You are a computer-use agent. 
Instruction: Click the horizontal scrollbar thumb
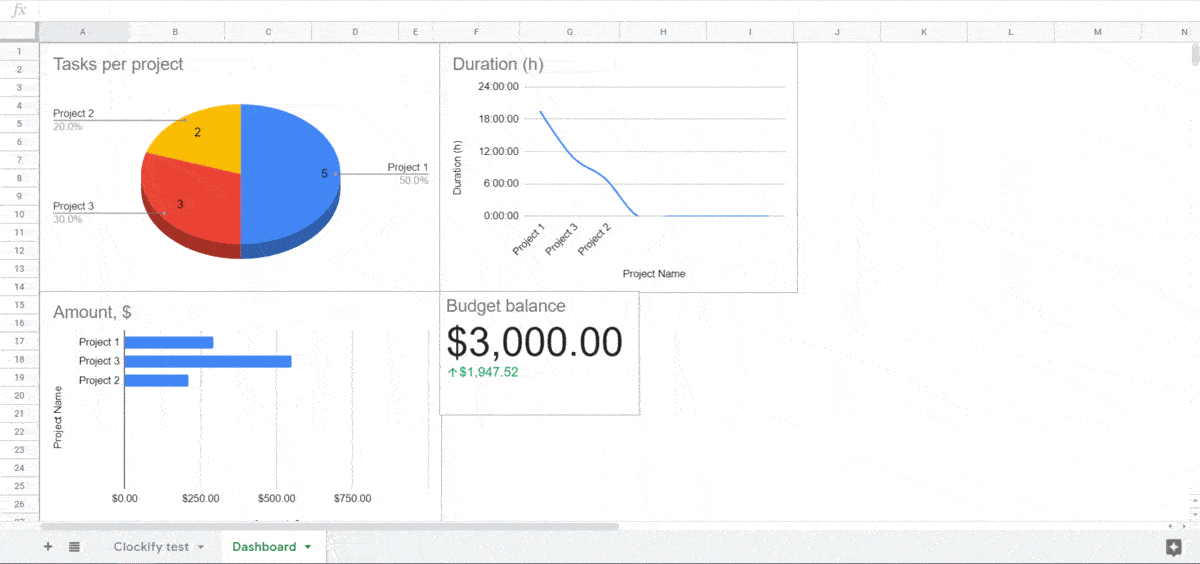[x=330, y=526]
